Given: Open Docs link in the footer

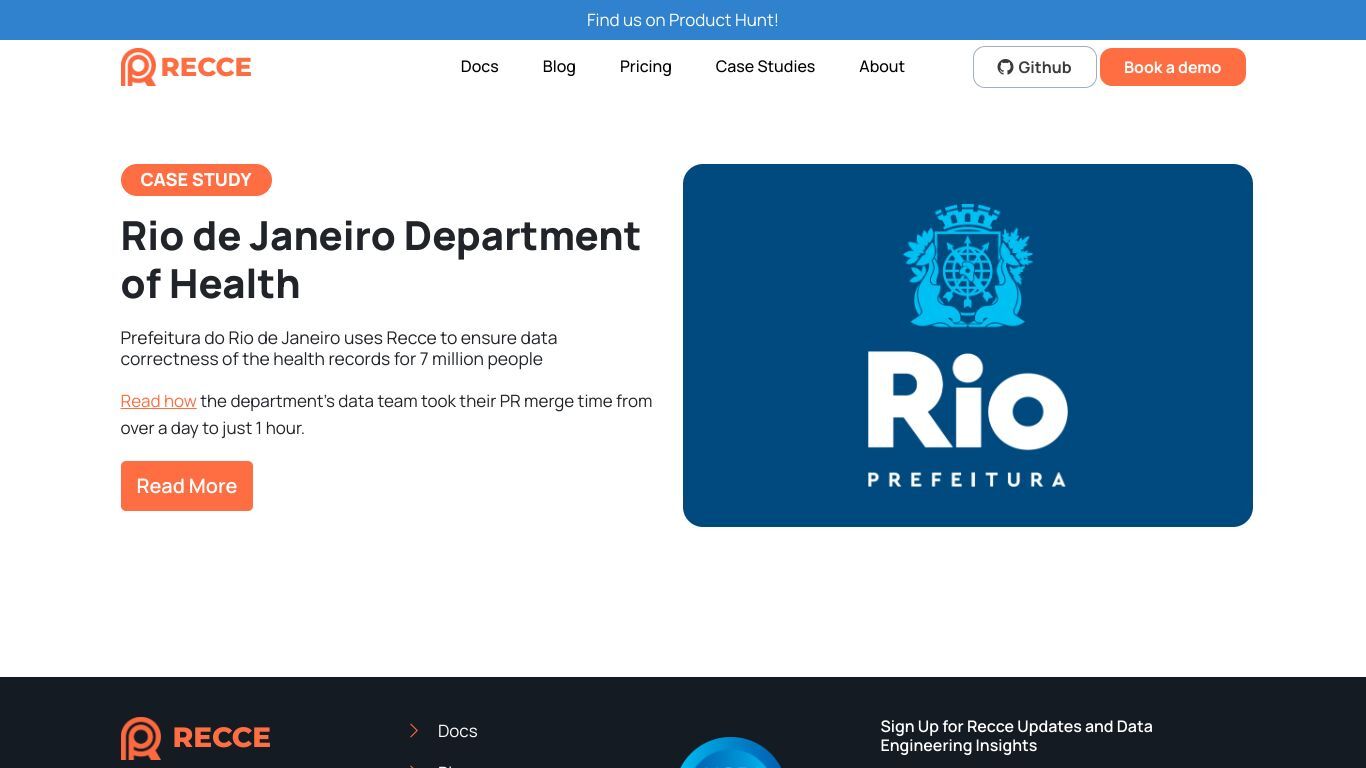Looking at the screenshot, I should tap(457, 731).
